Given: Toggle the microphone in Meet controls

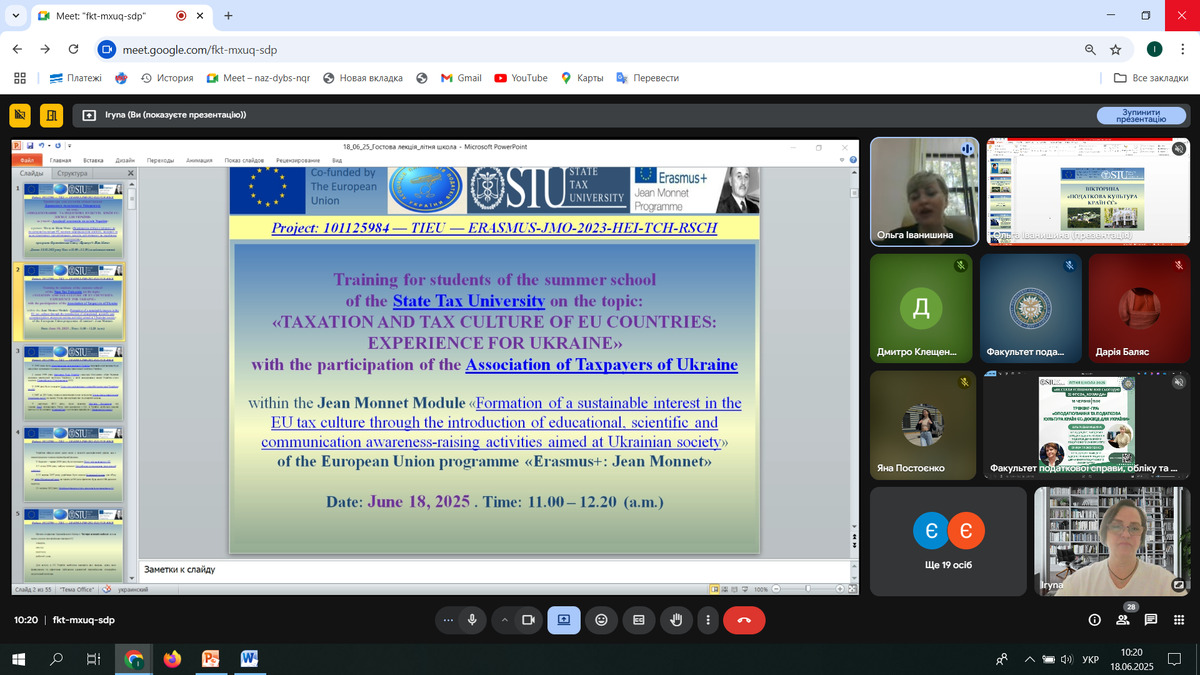Looking at the screenshot, I should (472, 620).
